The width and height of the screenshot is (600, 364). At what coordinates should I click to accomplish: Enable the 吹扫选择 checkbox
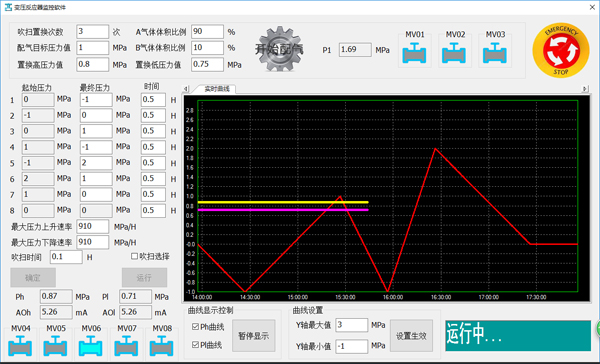[135, 256]
